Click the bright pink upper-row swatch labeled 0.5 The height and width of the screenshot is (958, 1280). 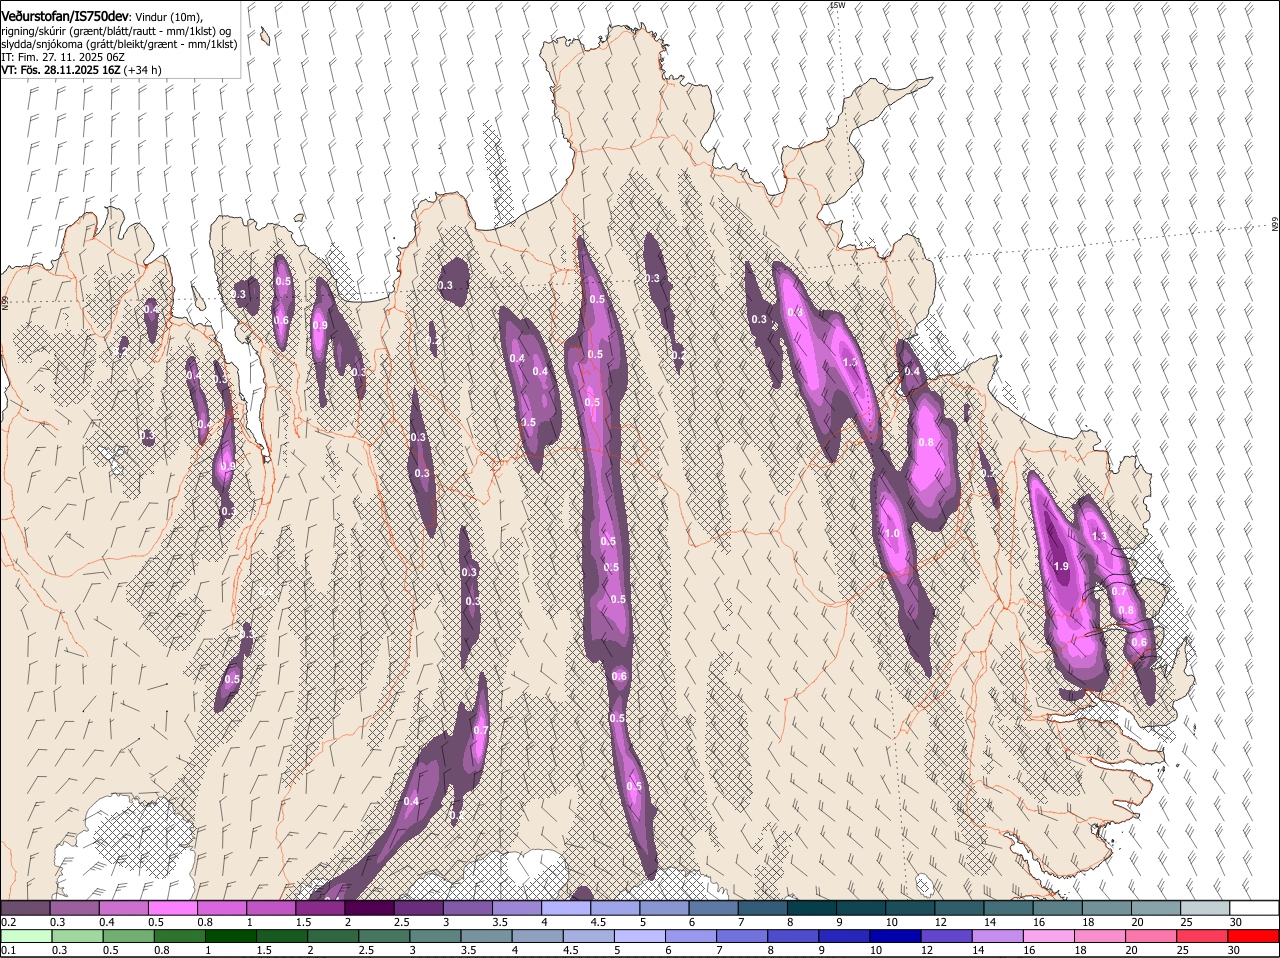click(172, 907)
